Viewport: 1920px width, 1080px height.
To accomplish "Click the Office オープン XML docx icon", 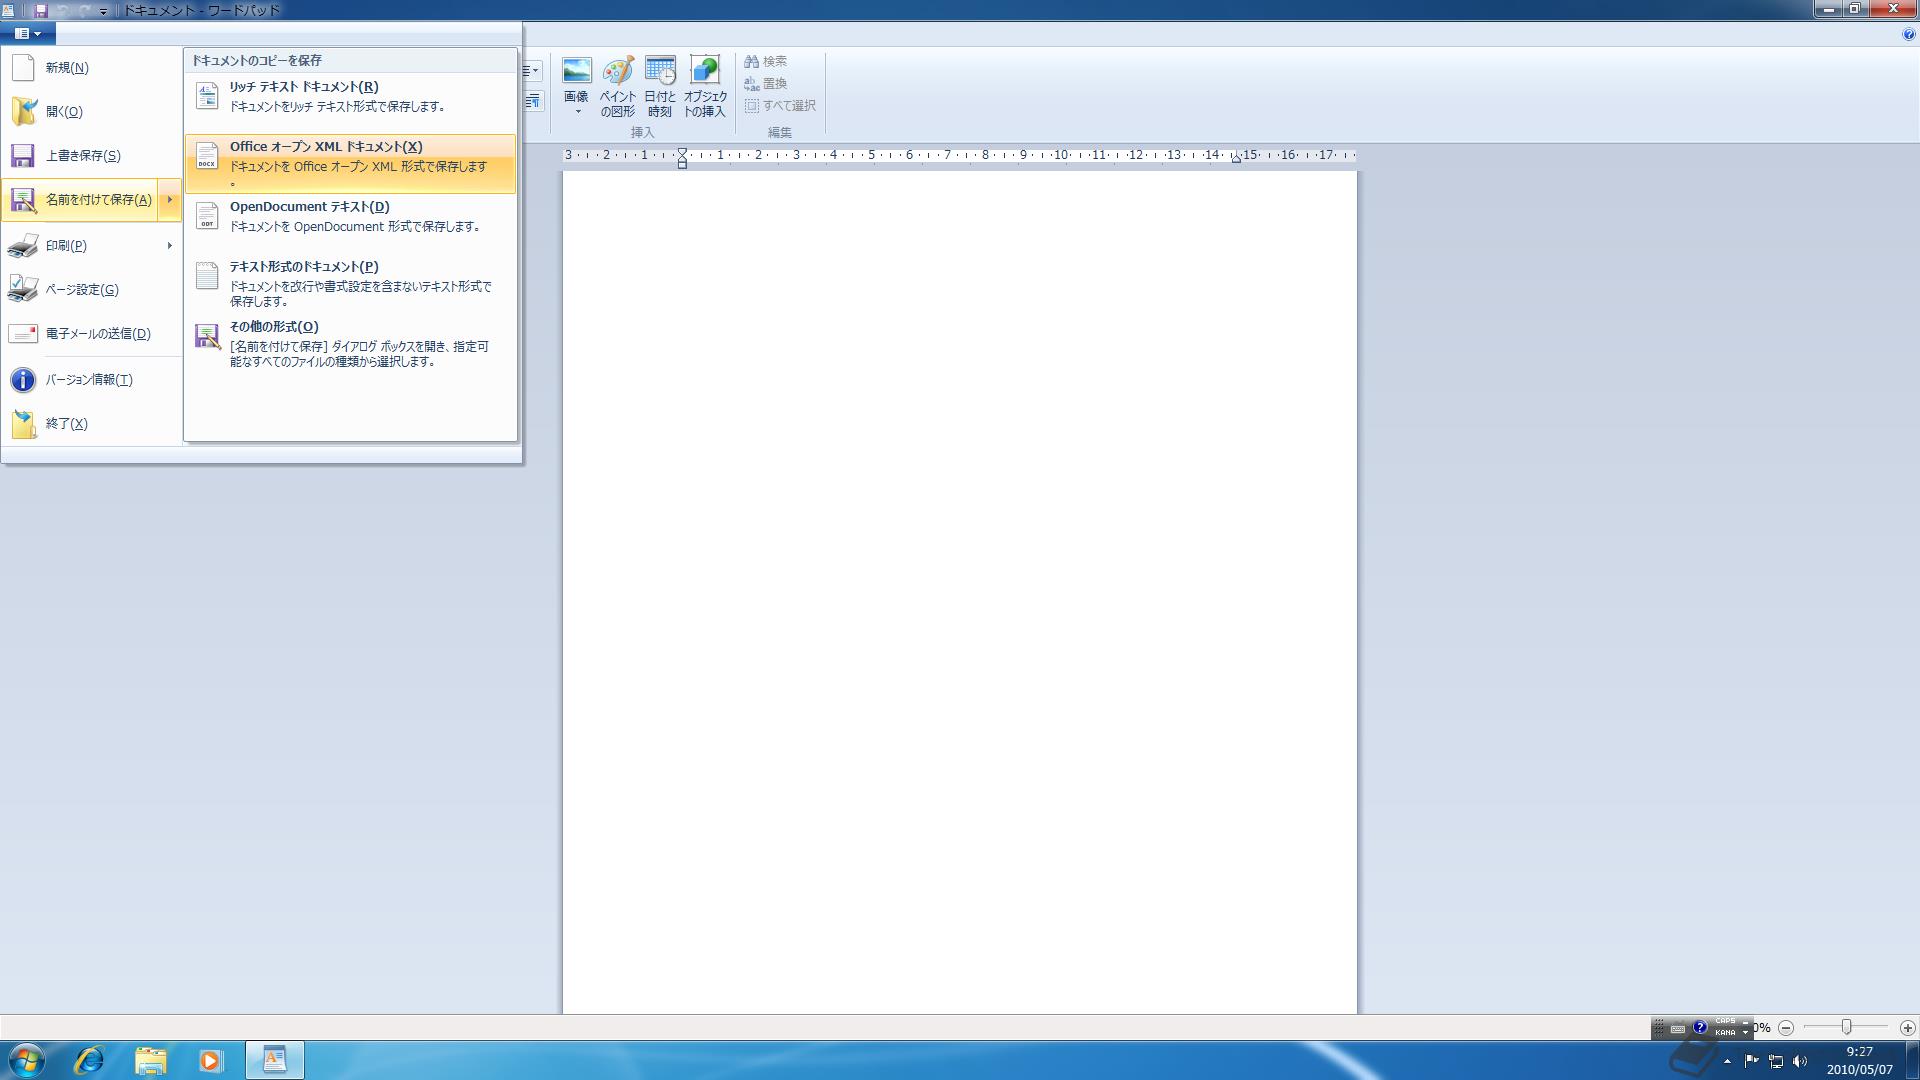I will (x=207, y=156).
